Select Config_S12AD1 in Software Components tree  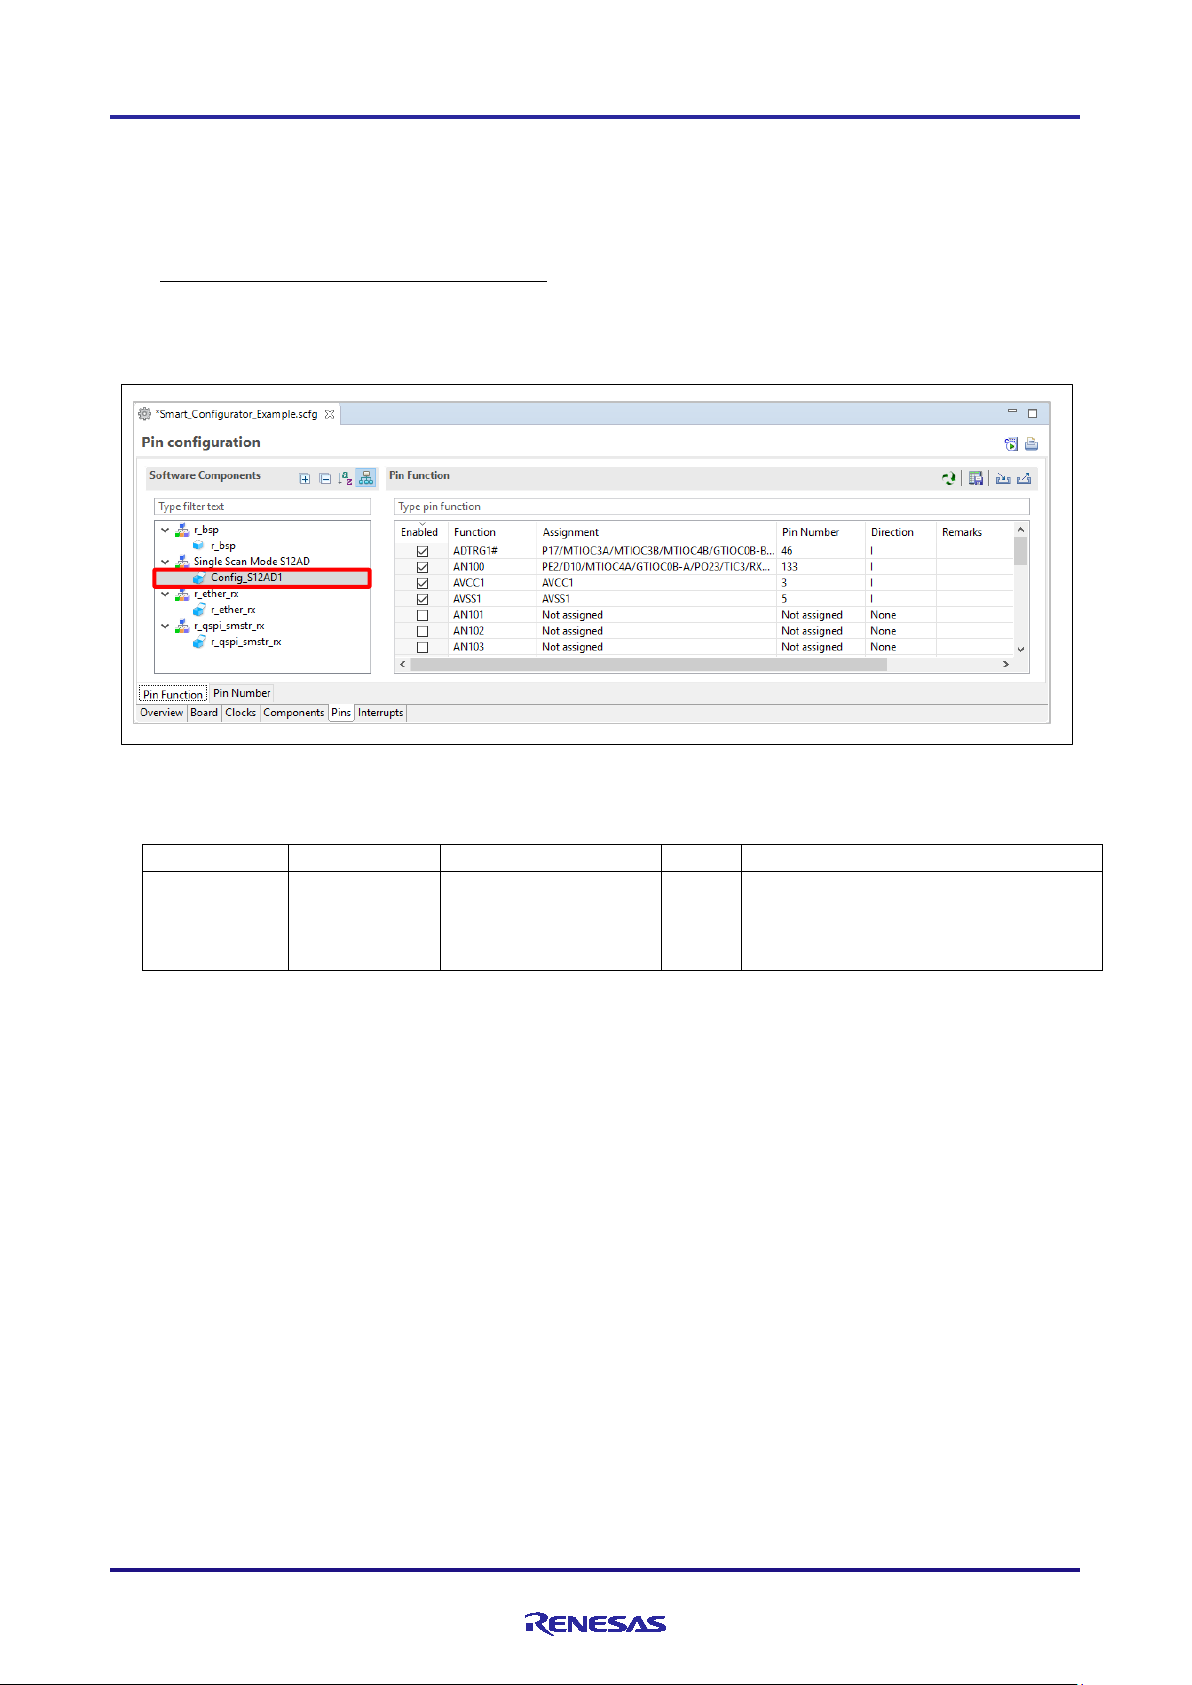click(246, 578)
